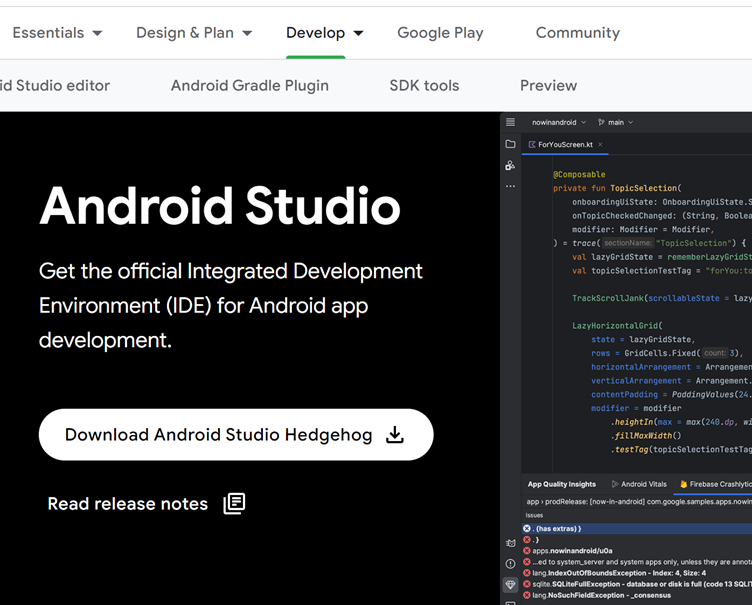Click the @Composable annotation in code
Screen dimensions: 752x605
[x=579, y=174]
